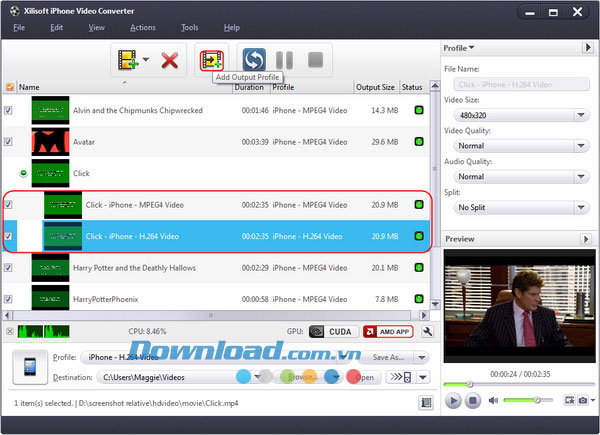This screenshot has height=435, width=600.
Task: Open the Tools menu
Action: click(x=190, y=27)
